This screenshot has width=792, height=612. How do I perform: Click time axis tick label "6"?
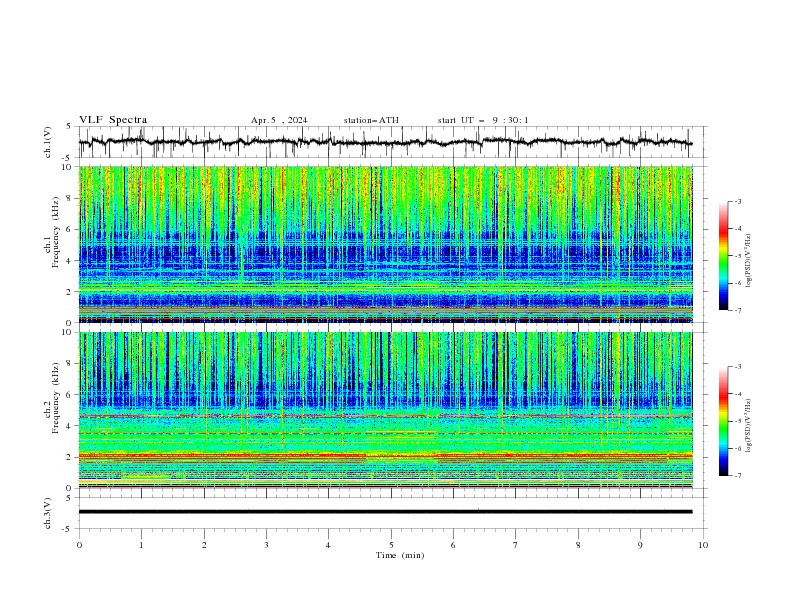pyautogui.click(x=453, y=545)
